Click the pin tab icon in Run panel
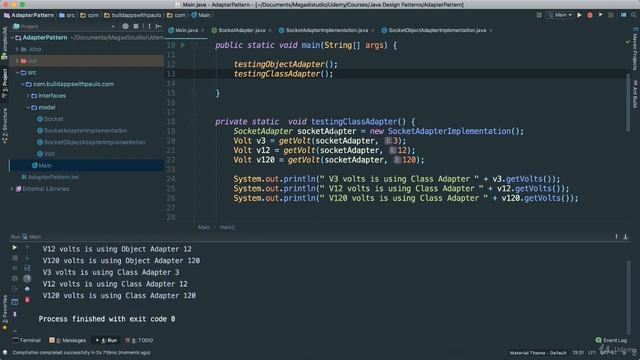The image size is (640, 360). tap(15, 314)
